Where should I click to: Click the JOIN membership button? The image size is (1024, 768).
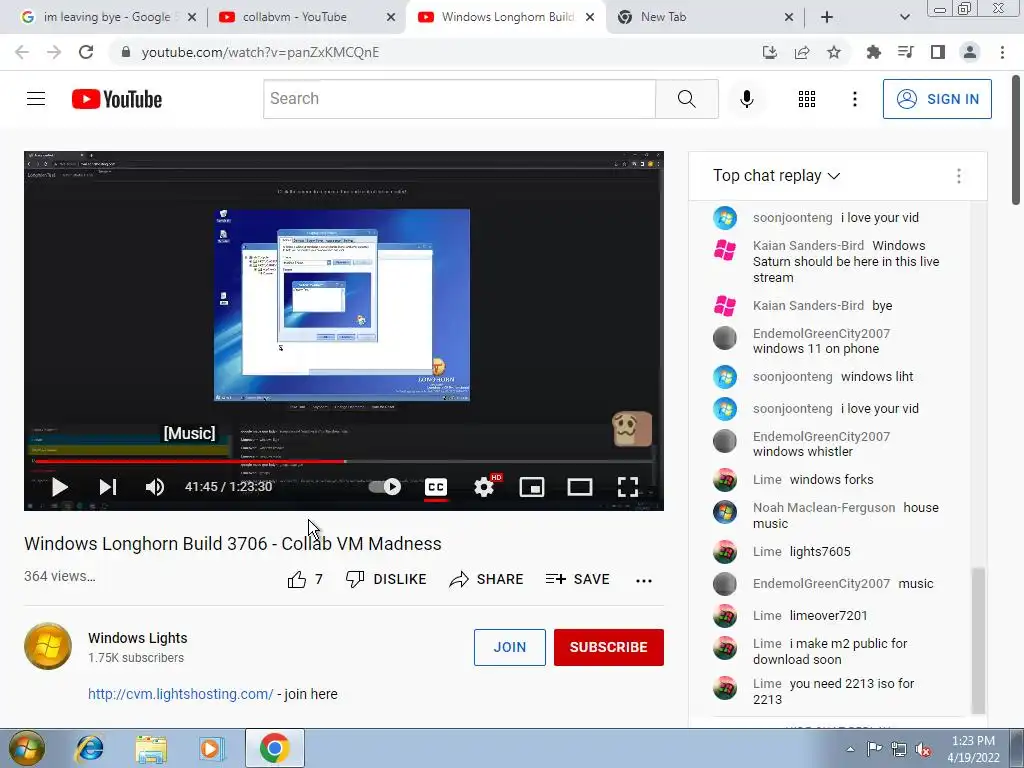click(509, 647)
